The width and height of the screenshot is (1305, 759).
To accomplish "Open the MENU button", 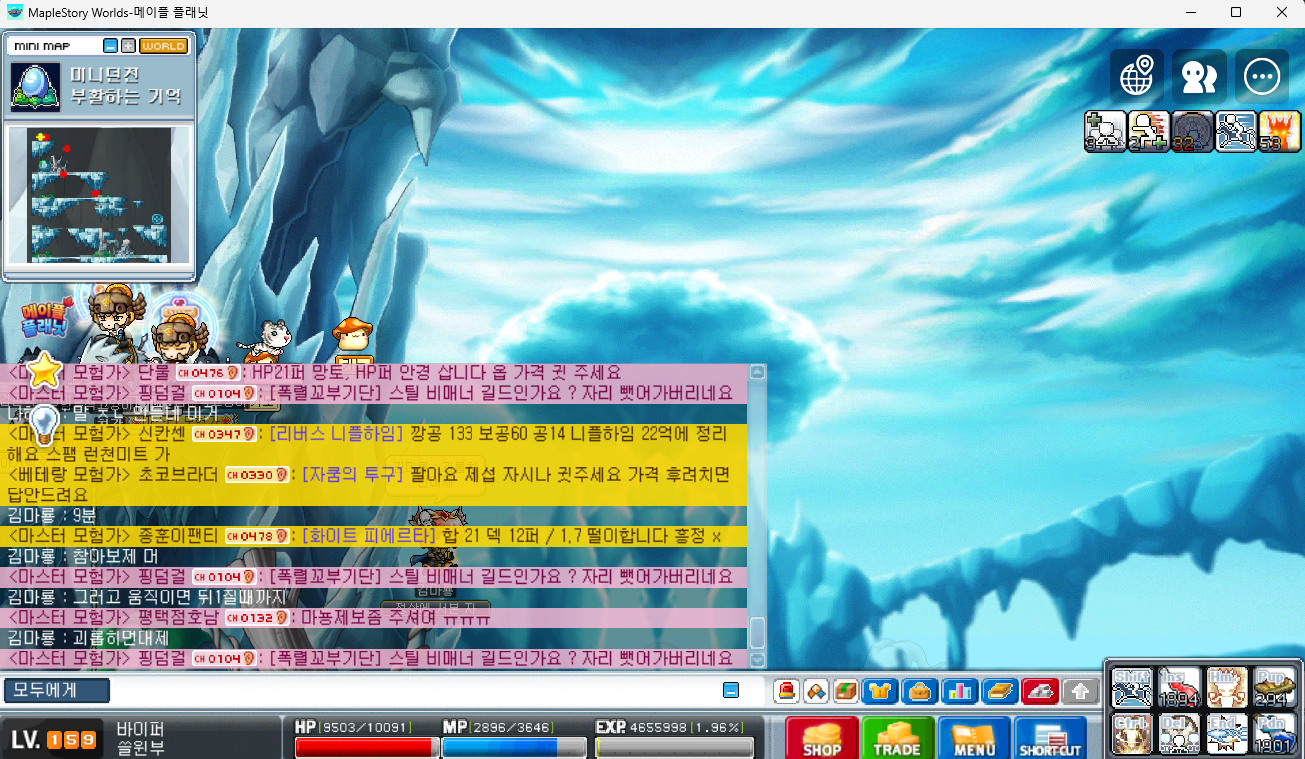I will click(x=974, y=737).
